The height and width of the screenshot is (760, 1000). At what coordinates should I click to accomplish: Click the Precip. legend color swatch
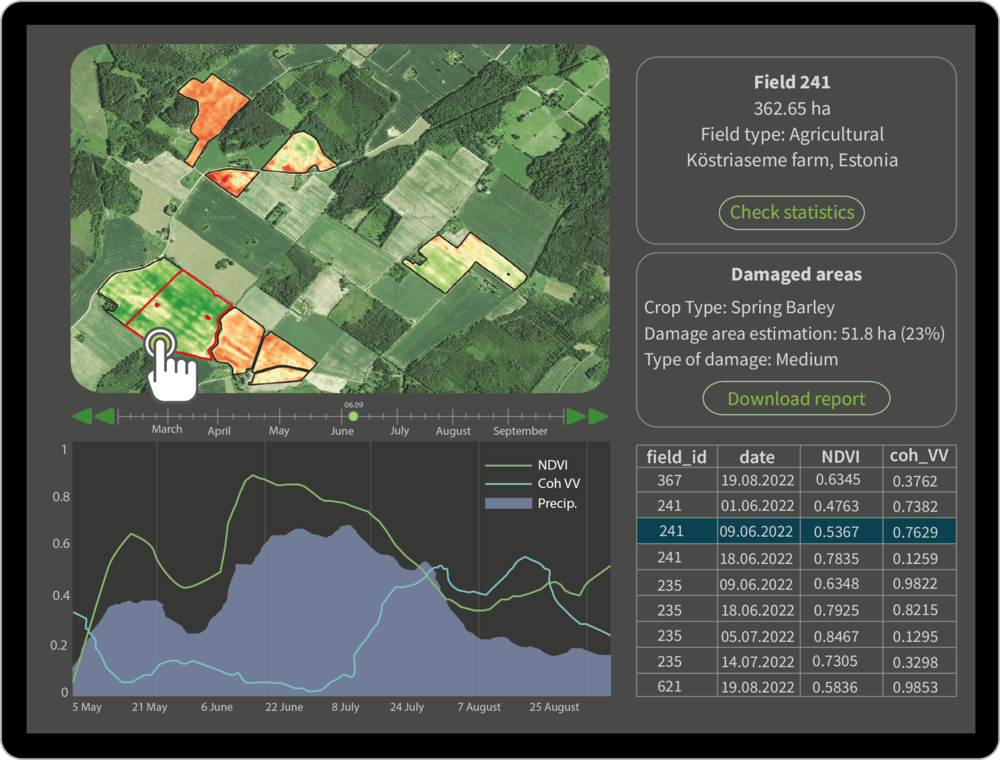[508, 503]
